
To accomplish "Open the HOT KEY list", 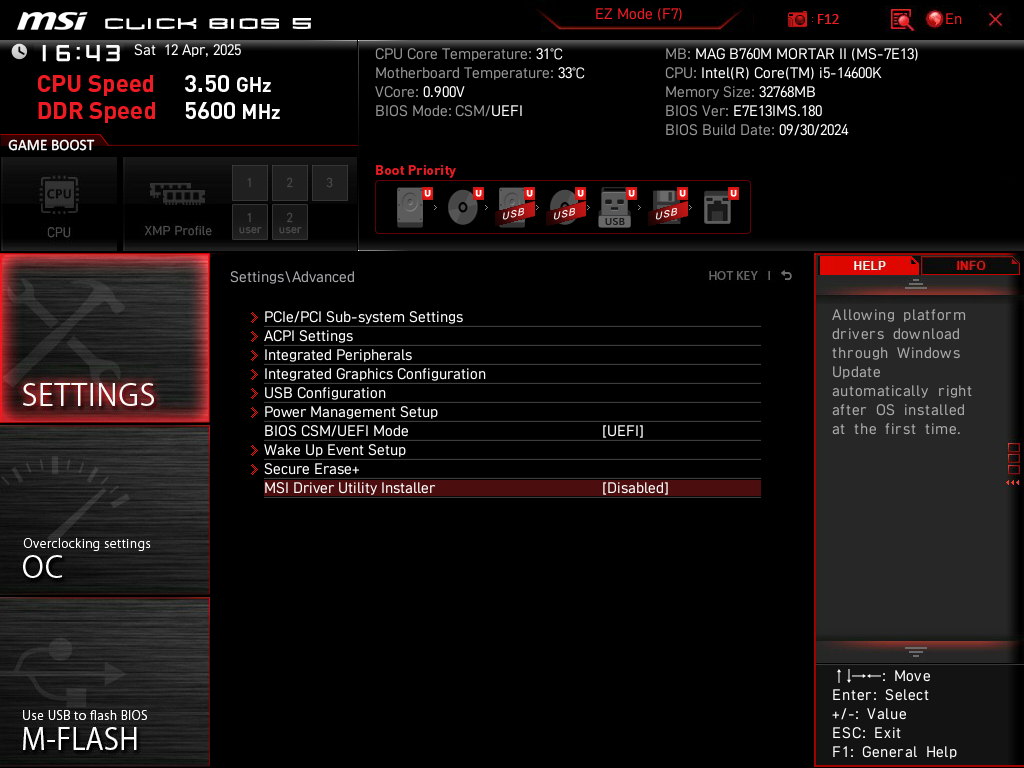I will (x=733, y=276).
